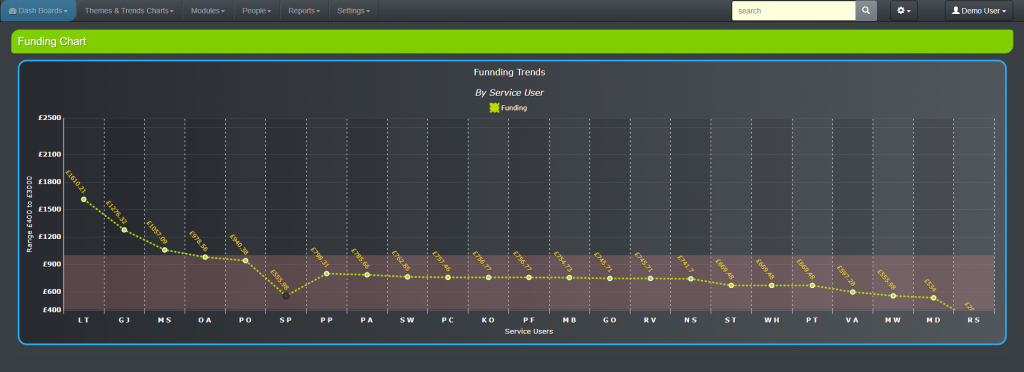This screenshot has width=1024, height=372.
Task: Select the MS point £1057.09
Action: tap(165, 250)
